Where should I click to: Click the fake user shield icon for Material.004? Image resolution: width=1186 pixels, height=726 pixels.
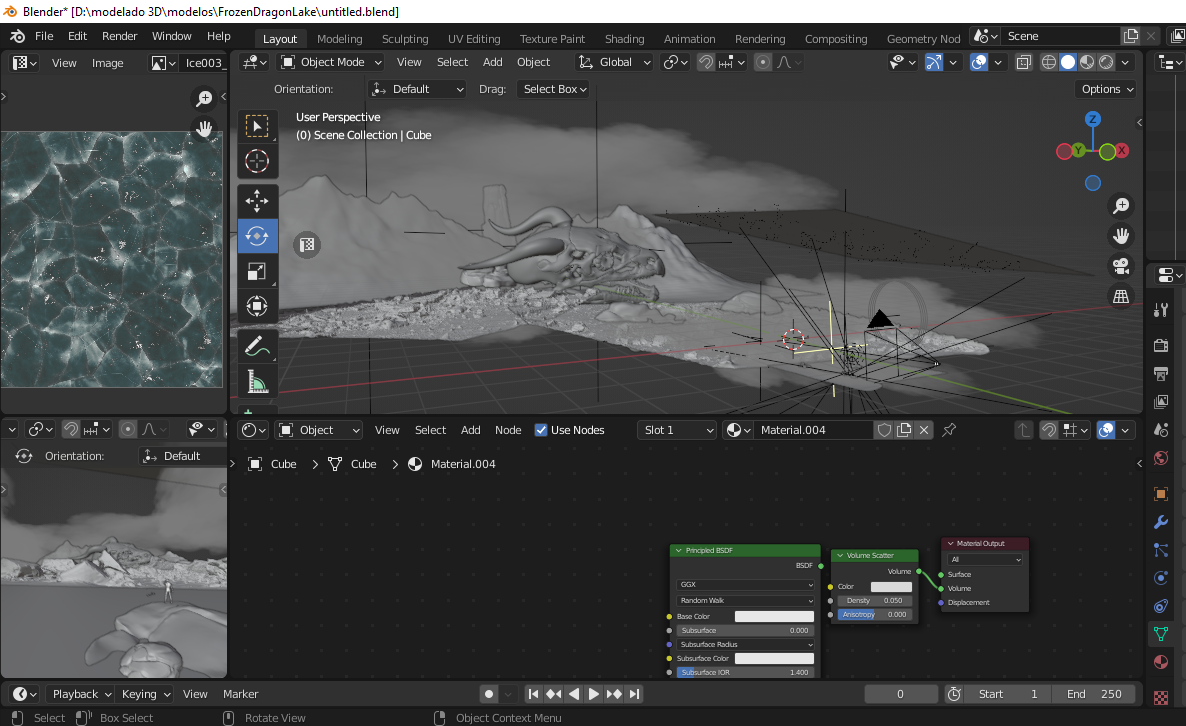point(884,430)
